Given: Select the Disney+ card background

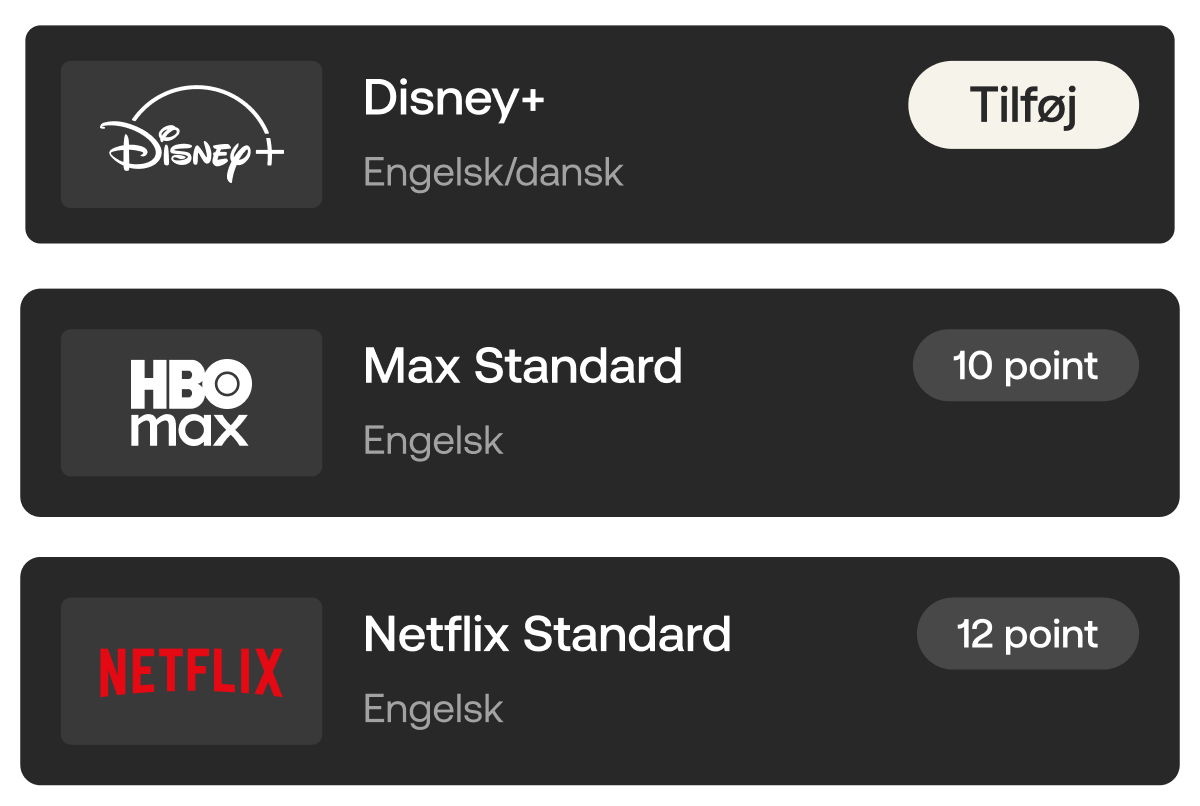Looking at the screenshot, I should click(x=600, y=134).
